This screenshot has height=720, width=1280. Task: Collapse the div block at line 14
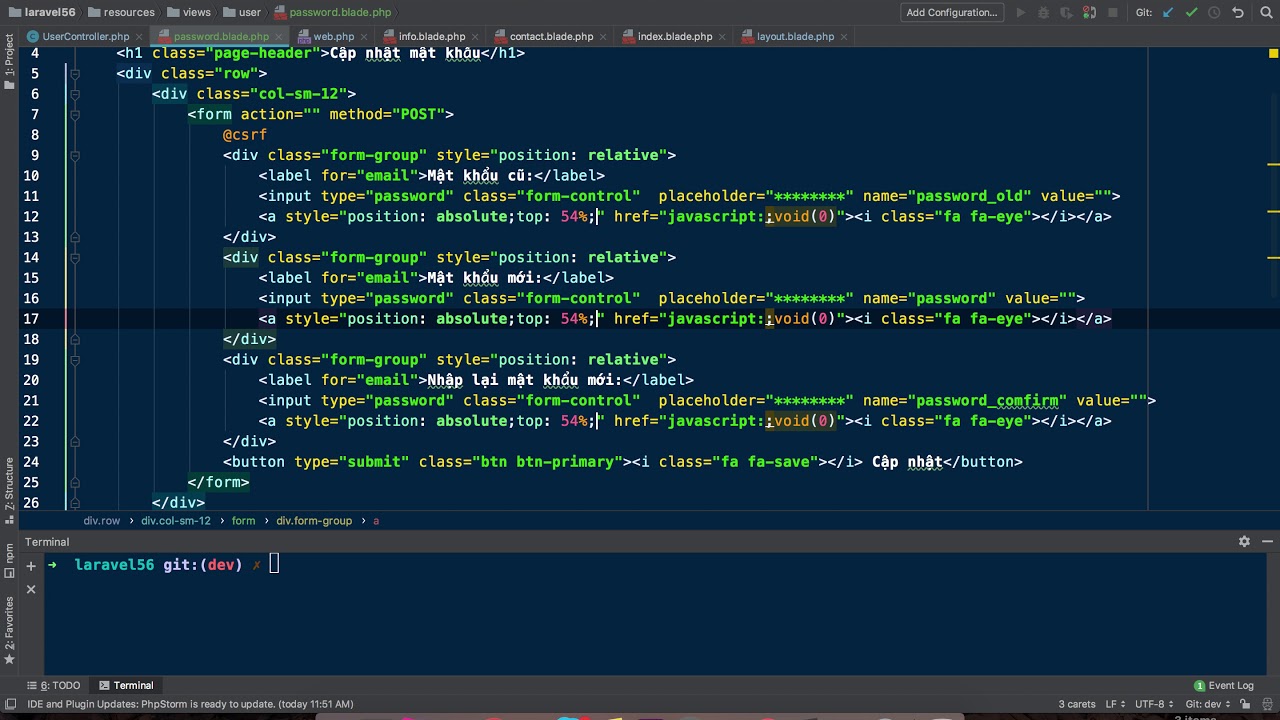(74, 258)
